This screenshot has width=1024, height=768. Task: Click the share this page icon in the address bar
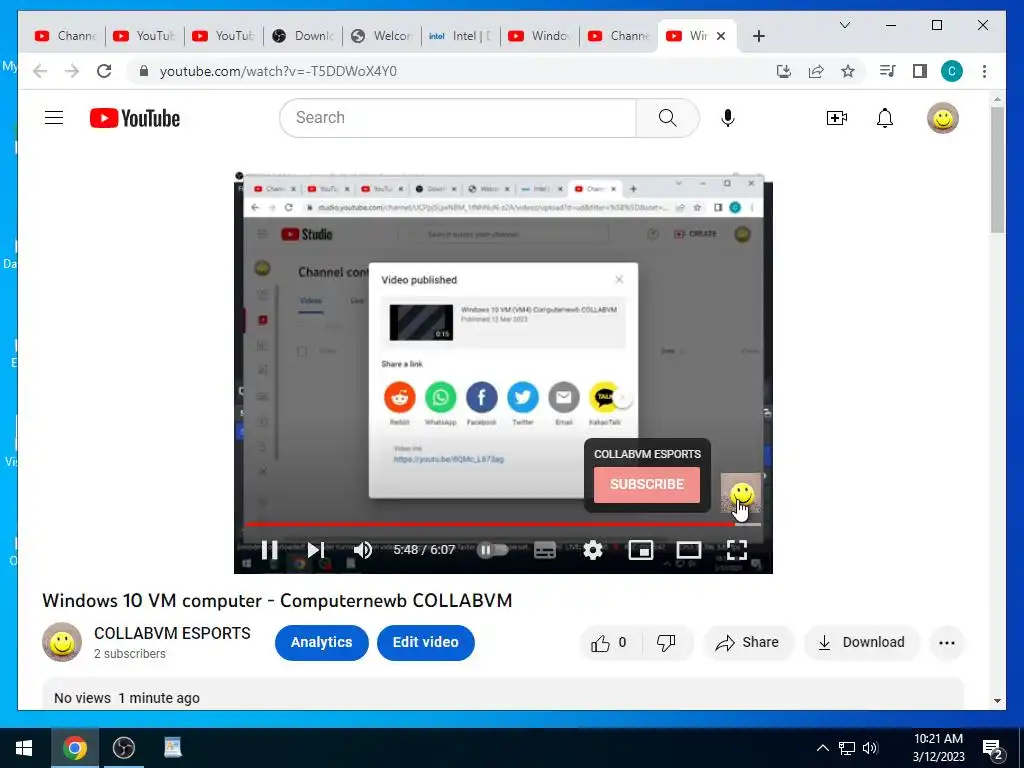(816, 71)
